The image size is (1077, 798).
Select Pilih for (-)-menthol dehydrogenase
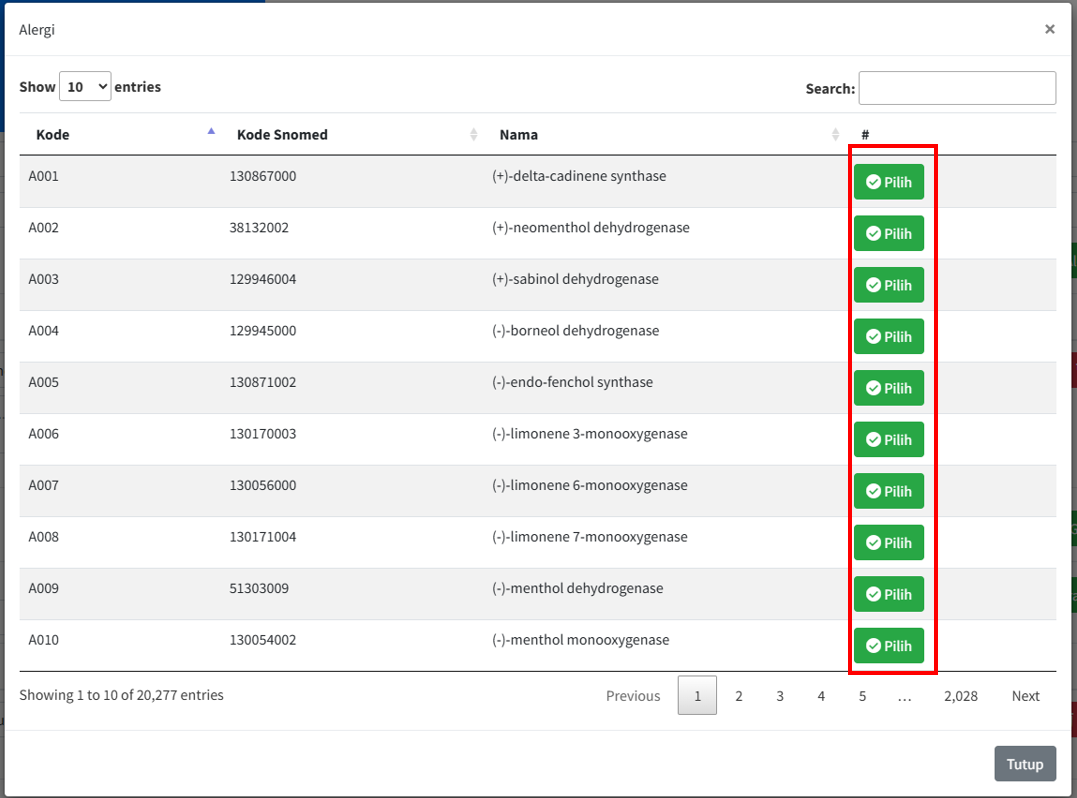tap(888, 594)
